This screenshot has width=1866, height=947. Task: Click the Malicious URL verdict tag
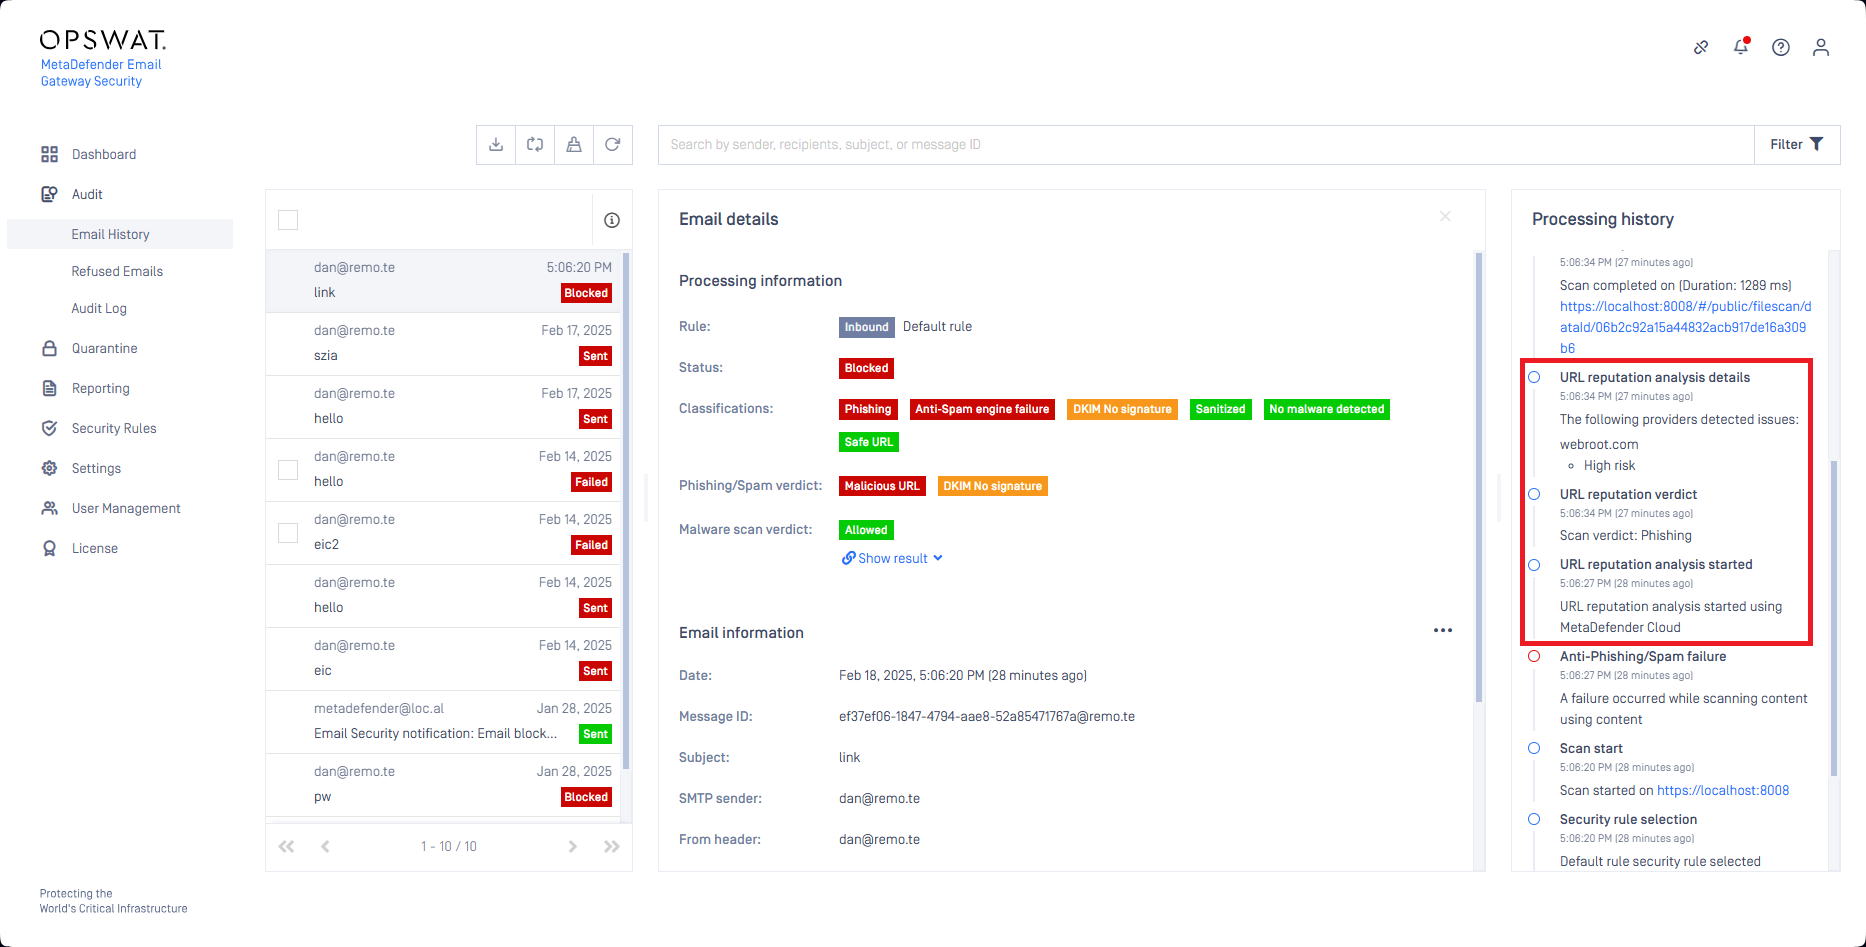(x=882, y=486)
